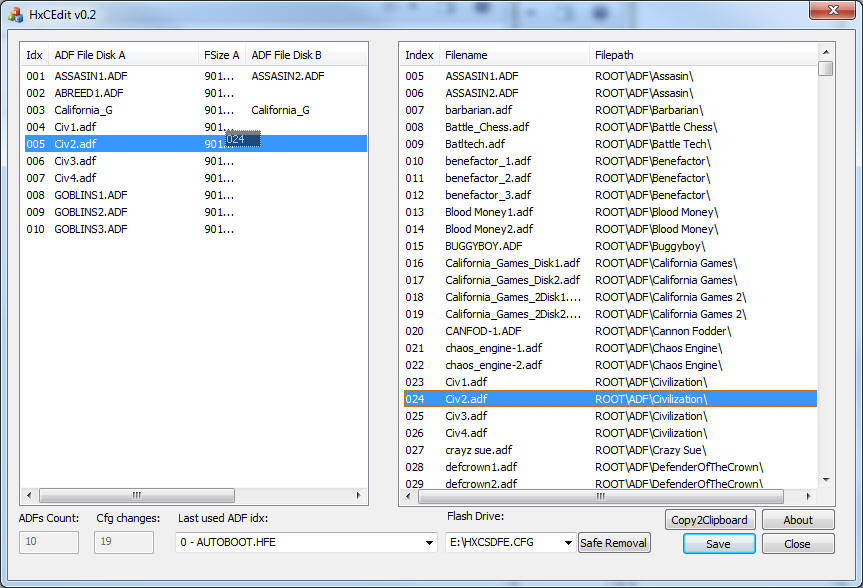Select GOBLINS2.ADF row

[196, 212]
